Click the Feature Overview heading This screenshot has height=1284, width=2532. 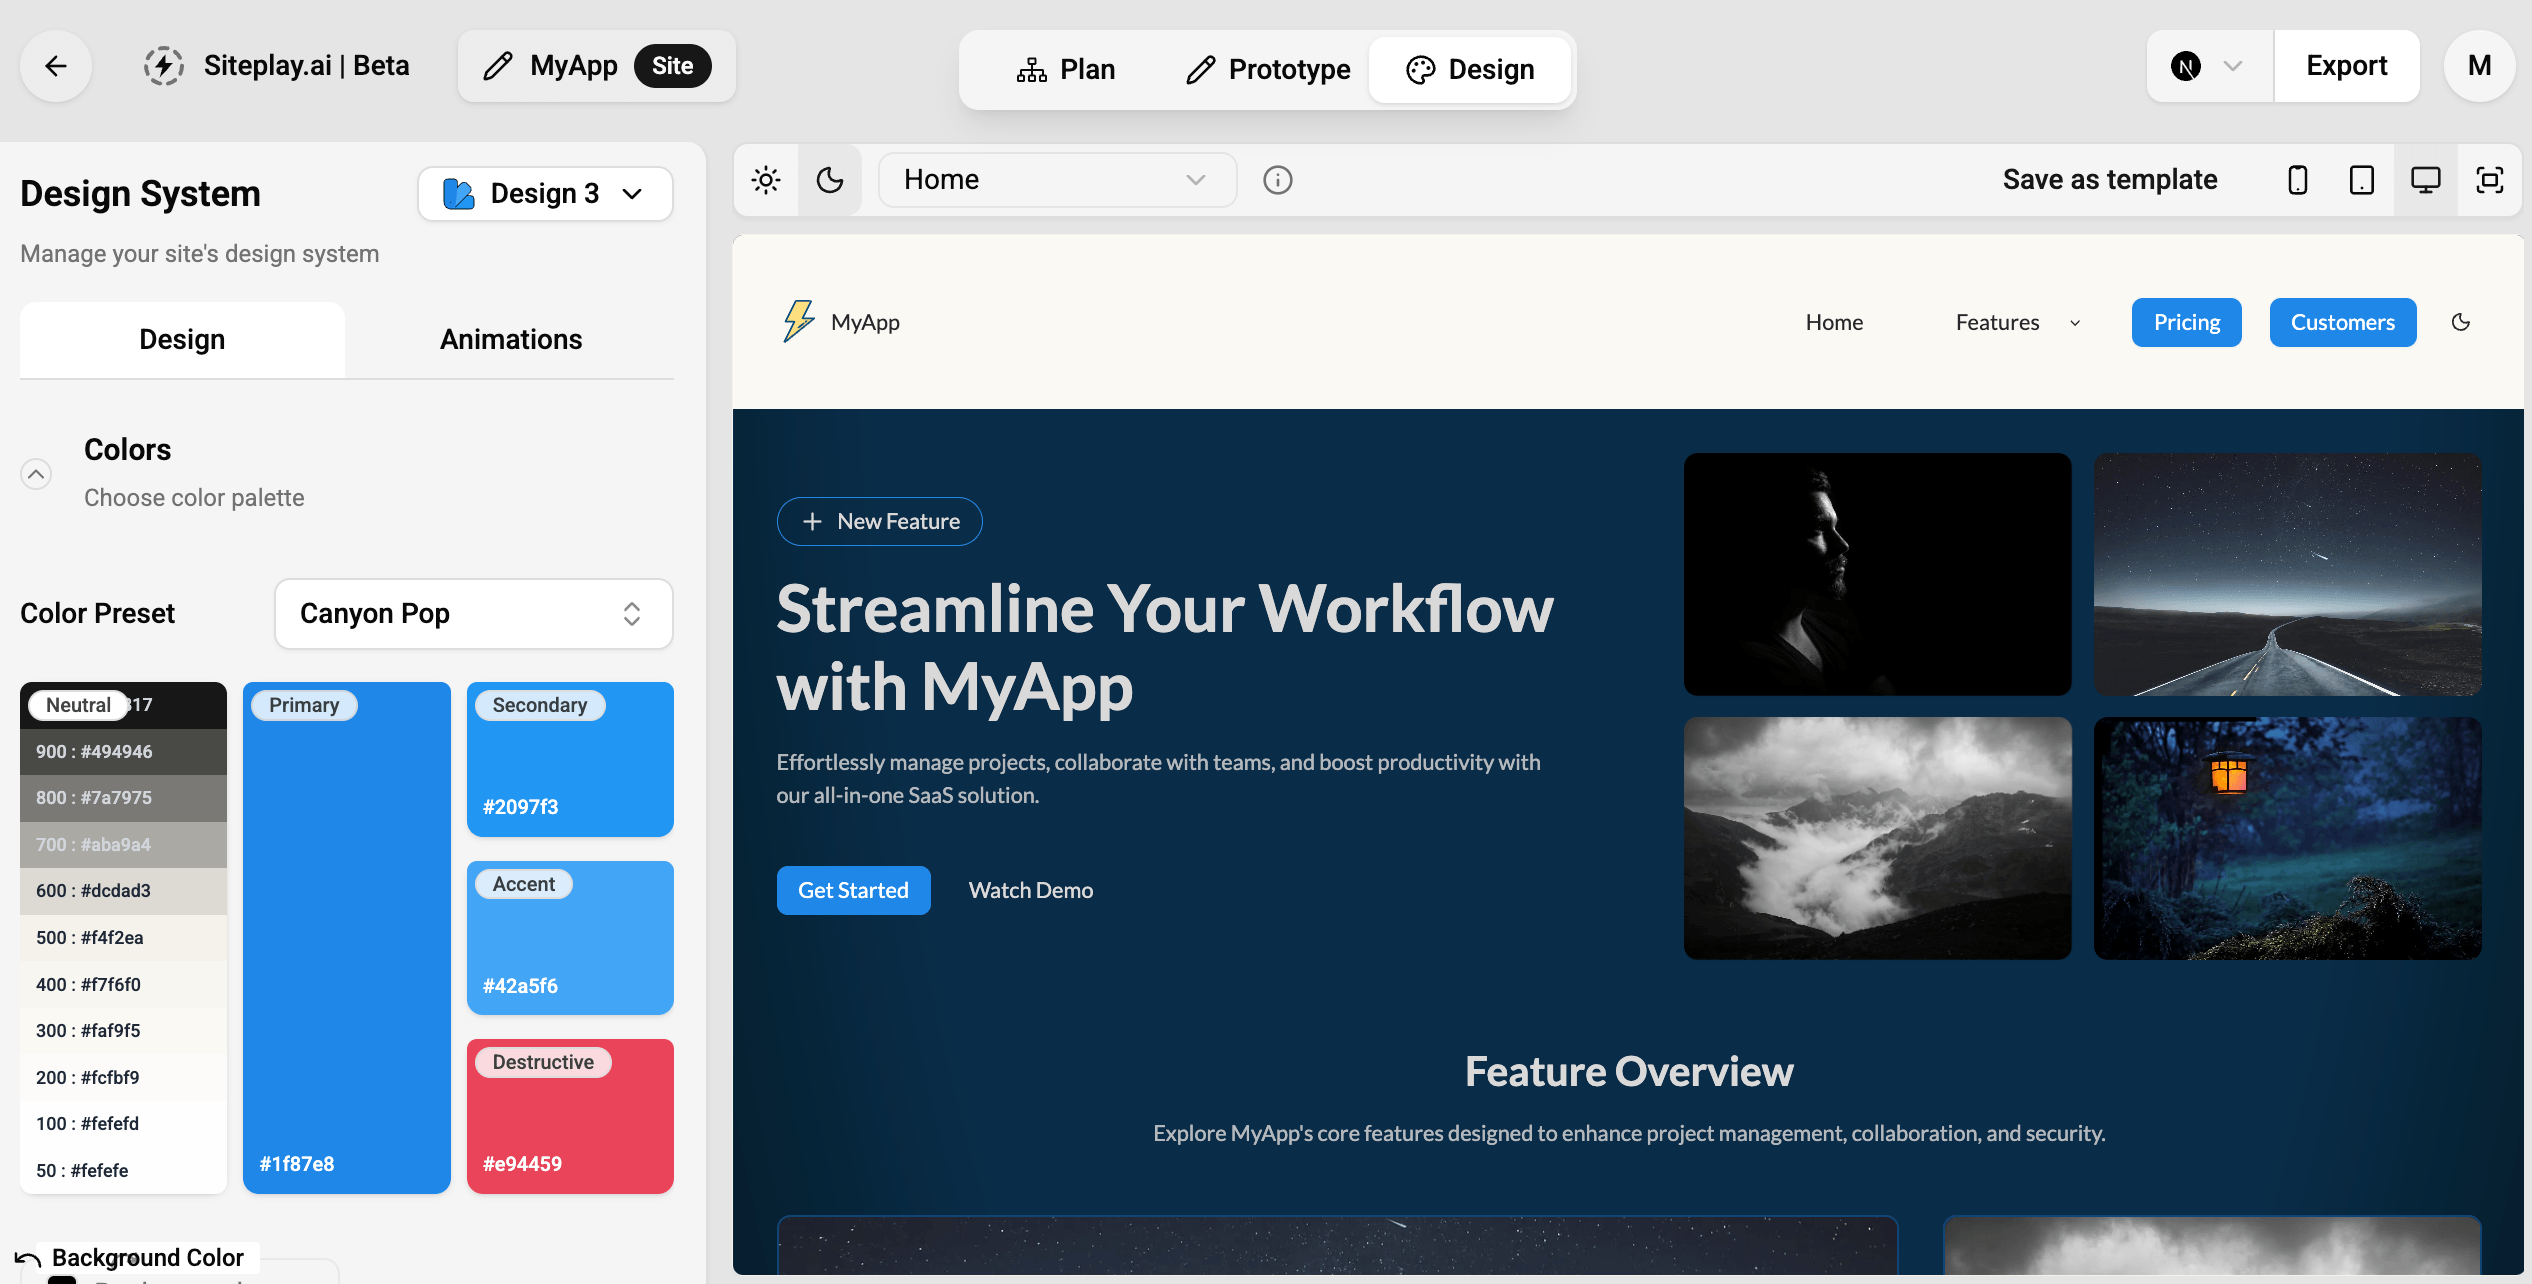(1629, 1072)
